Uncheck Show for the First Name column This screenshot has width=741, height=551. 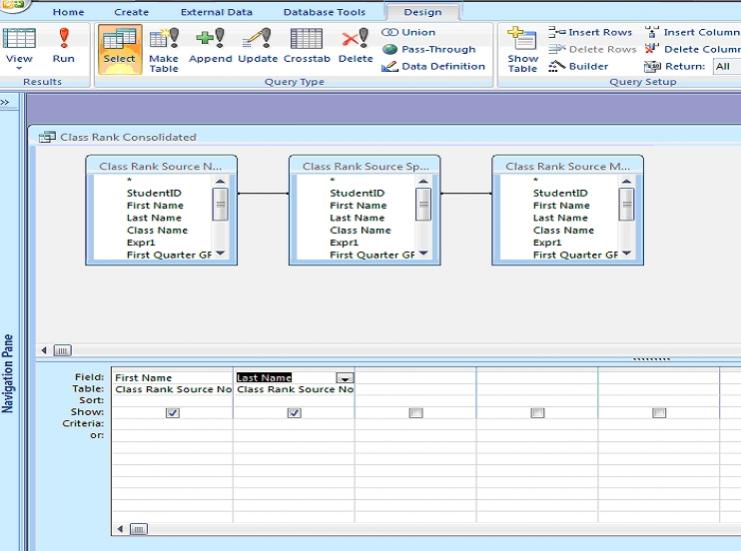click(x=172, y=413)
